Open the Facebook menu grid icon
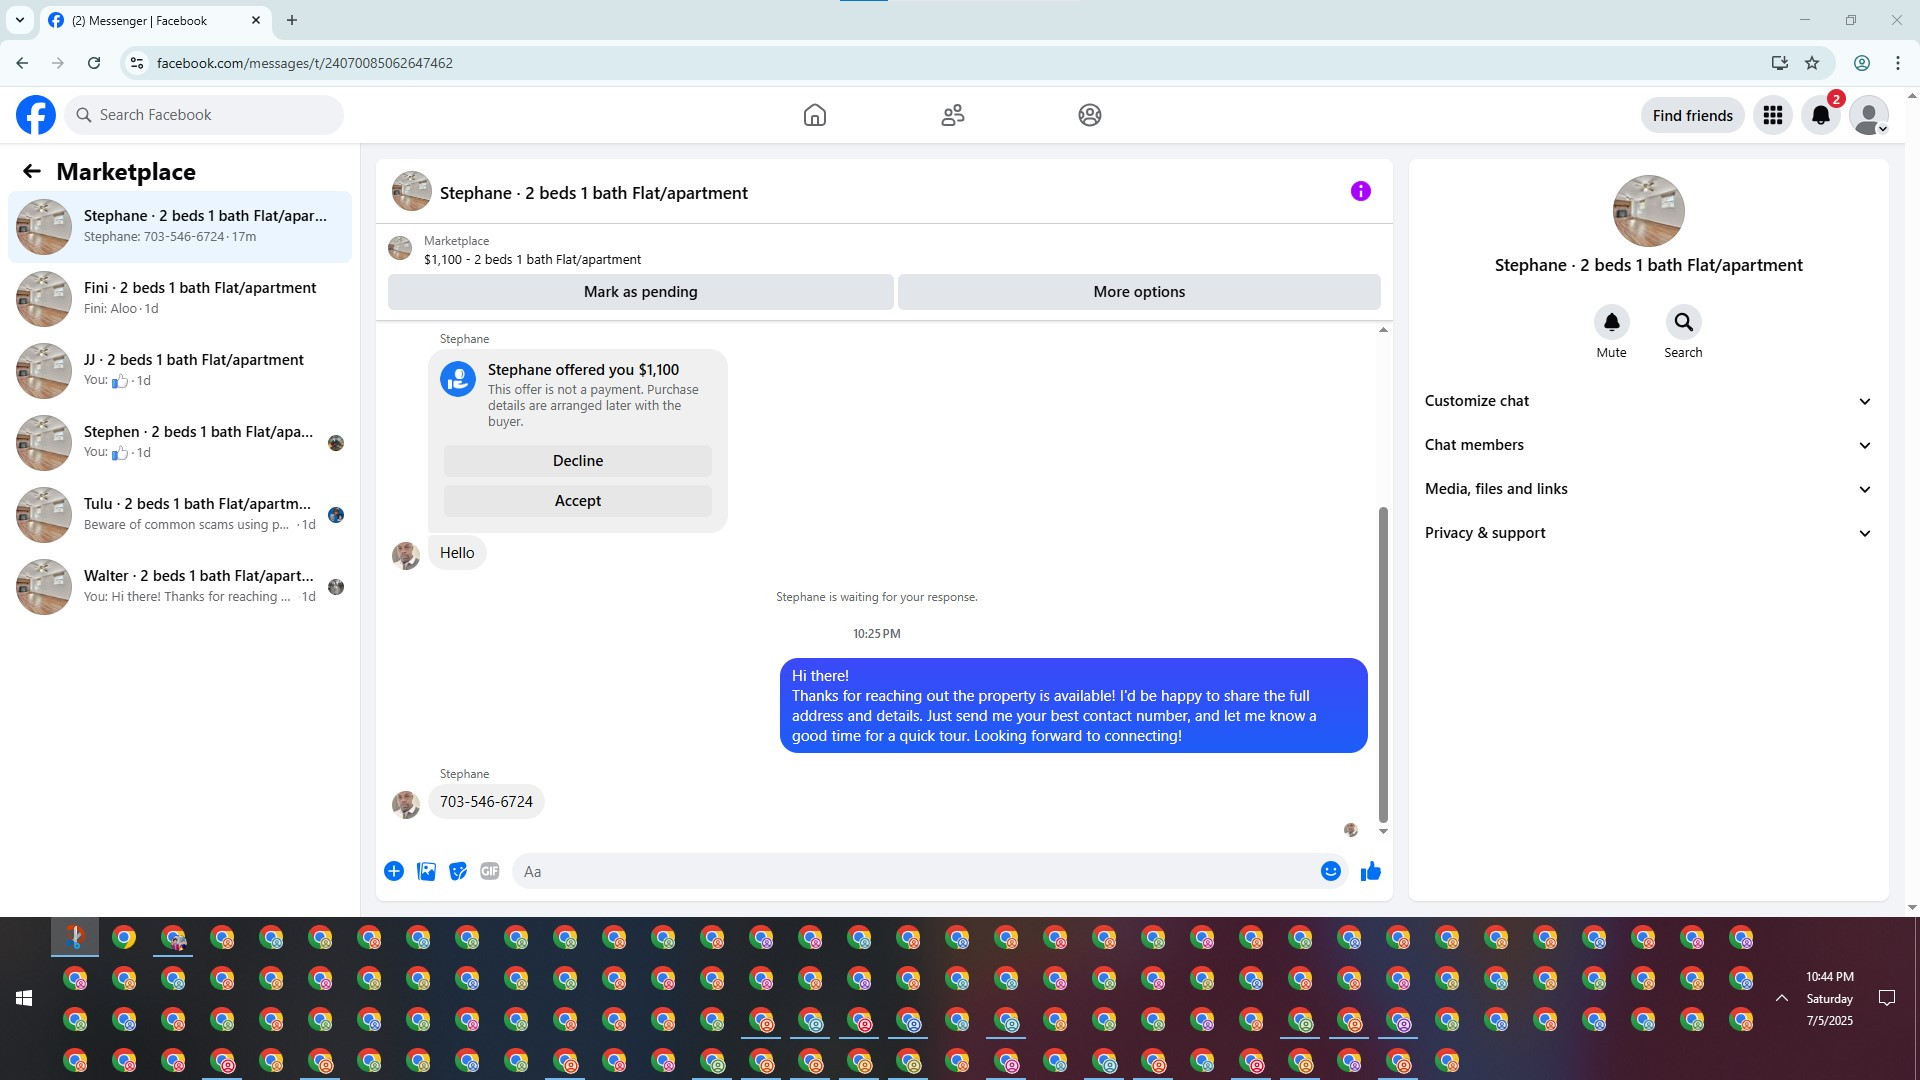 pyautogui.click(x=1772, y=115)
